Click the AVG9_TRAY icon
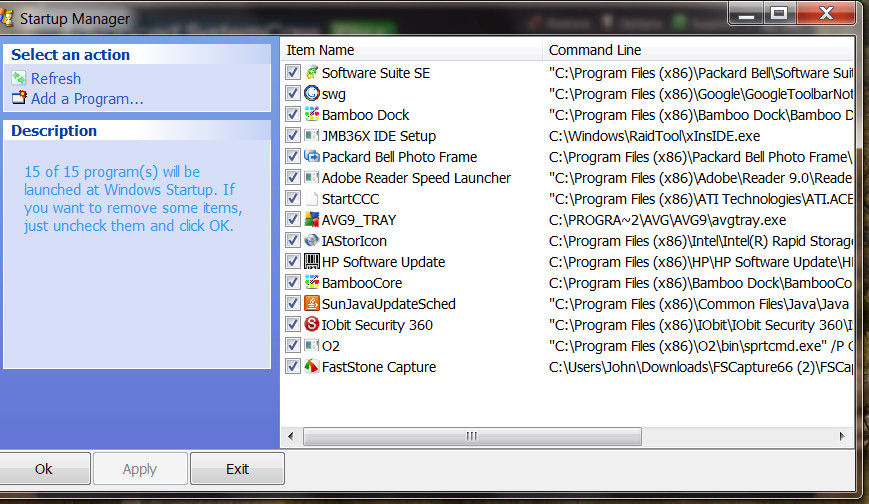This screenshot has height=504, width=869. click(312, 220)
